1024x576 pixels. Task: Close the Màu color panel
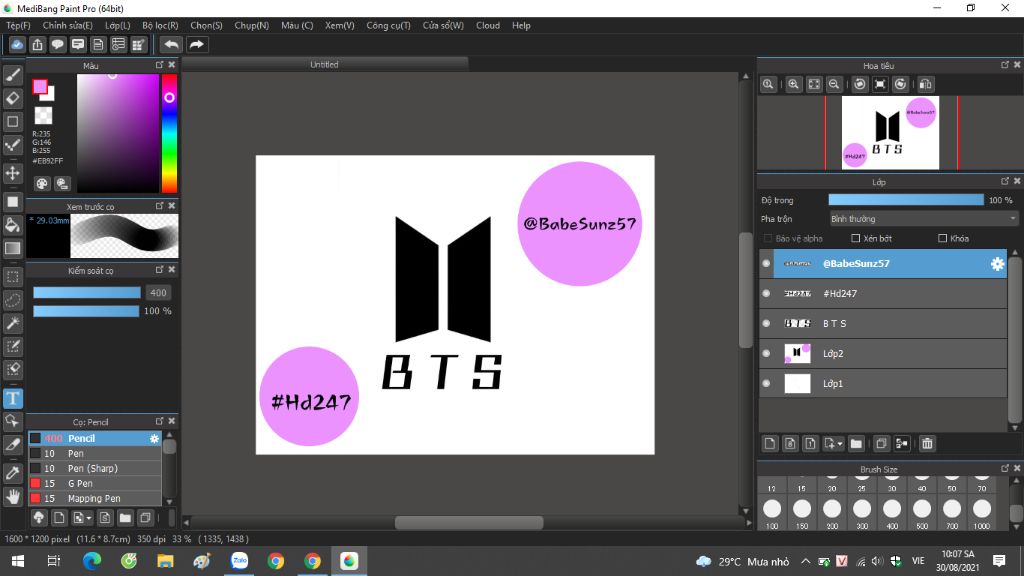point(172,65)
